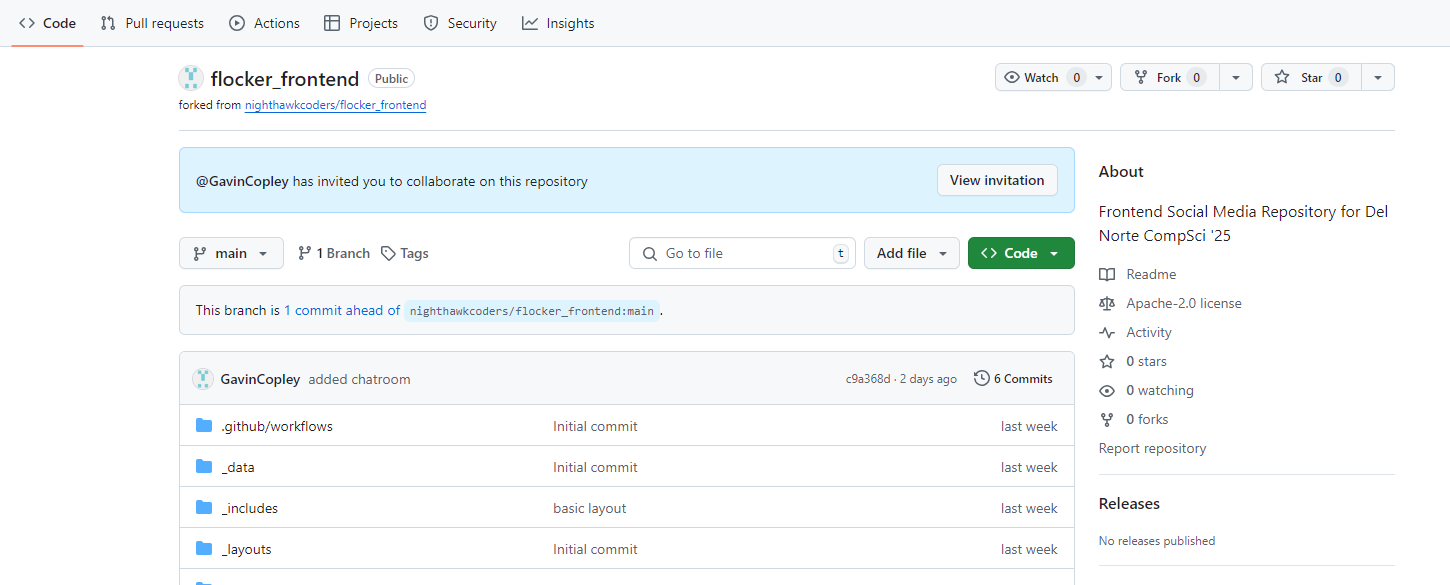
Task: Click the star icon beside 0 stars
Action: pos(1107,361)
